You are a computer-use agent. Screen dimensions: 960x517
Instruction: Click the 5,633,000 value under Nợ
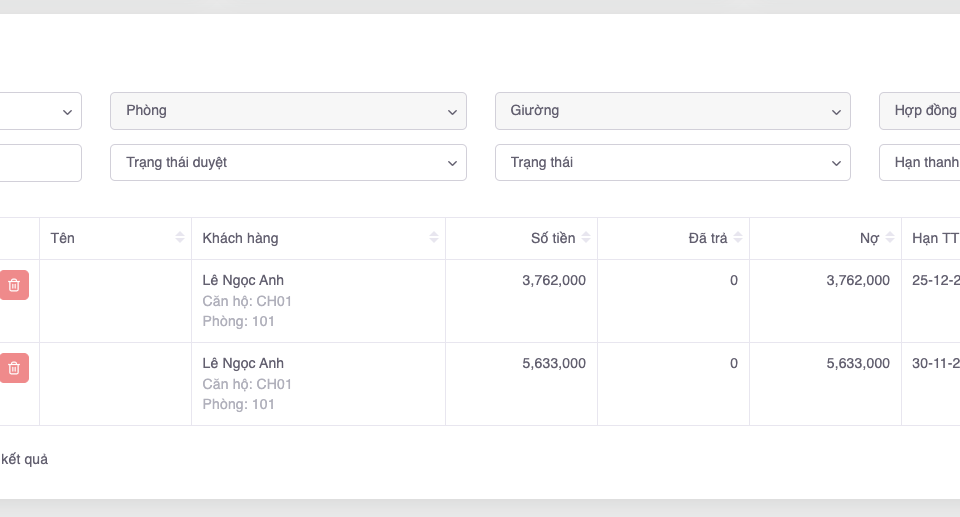click(x=858, y=363)
